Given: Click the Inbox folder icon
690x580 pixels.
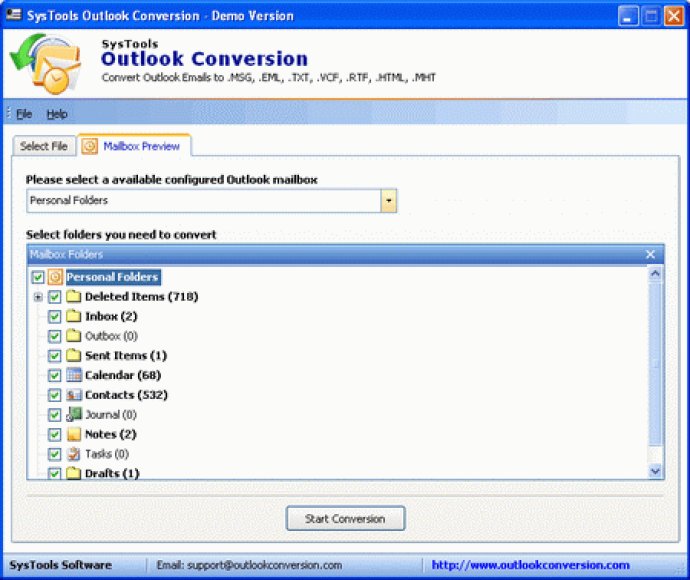Looking at the screenshot, I should click(x=73, y=316).
